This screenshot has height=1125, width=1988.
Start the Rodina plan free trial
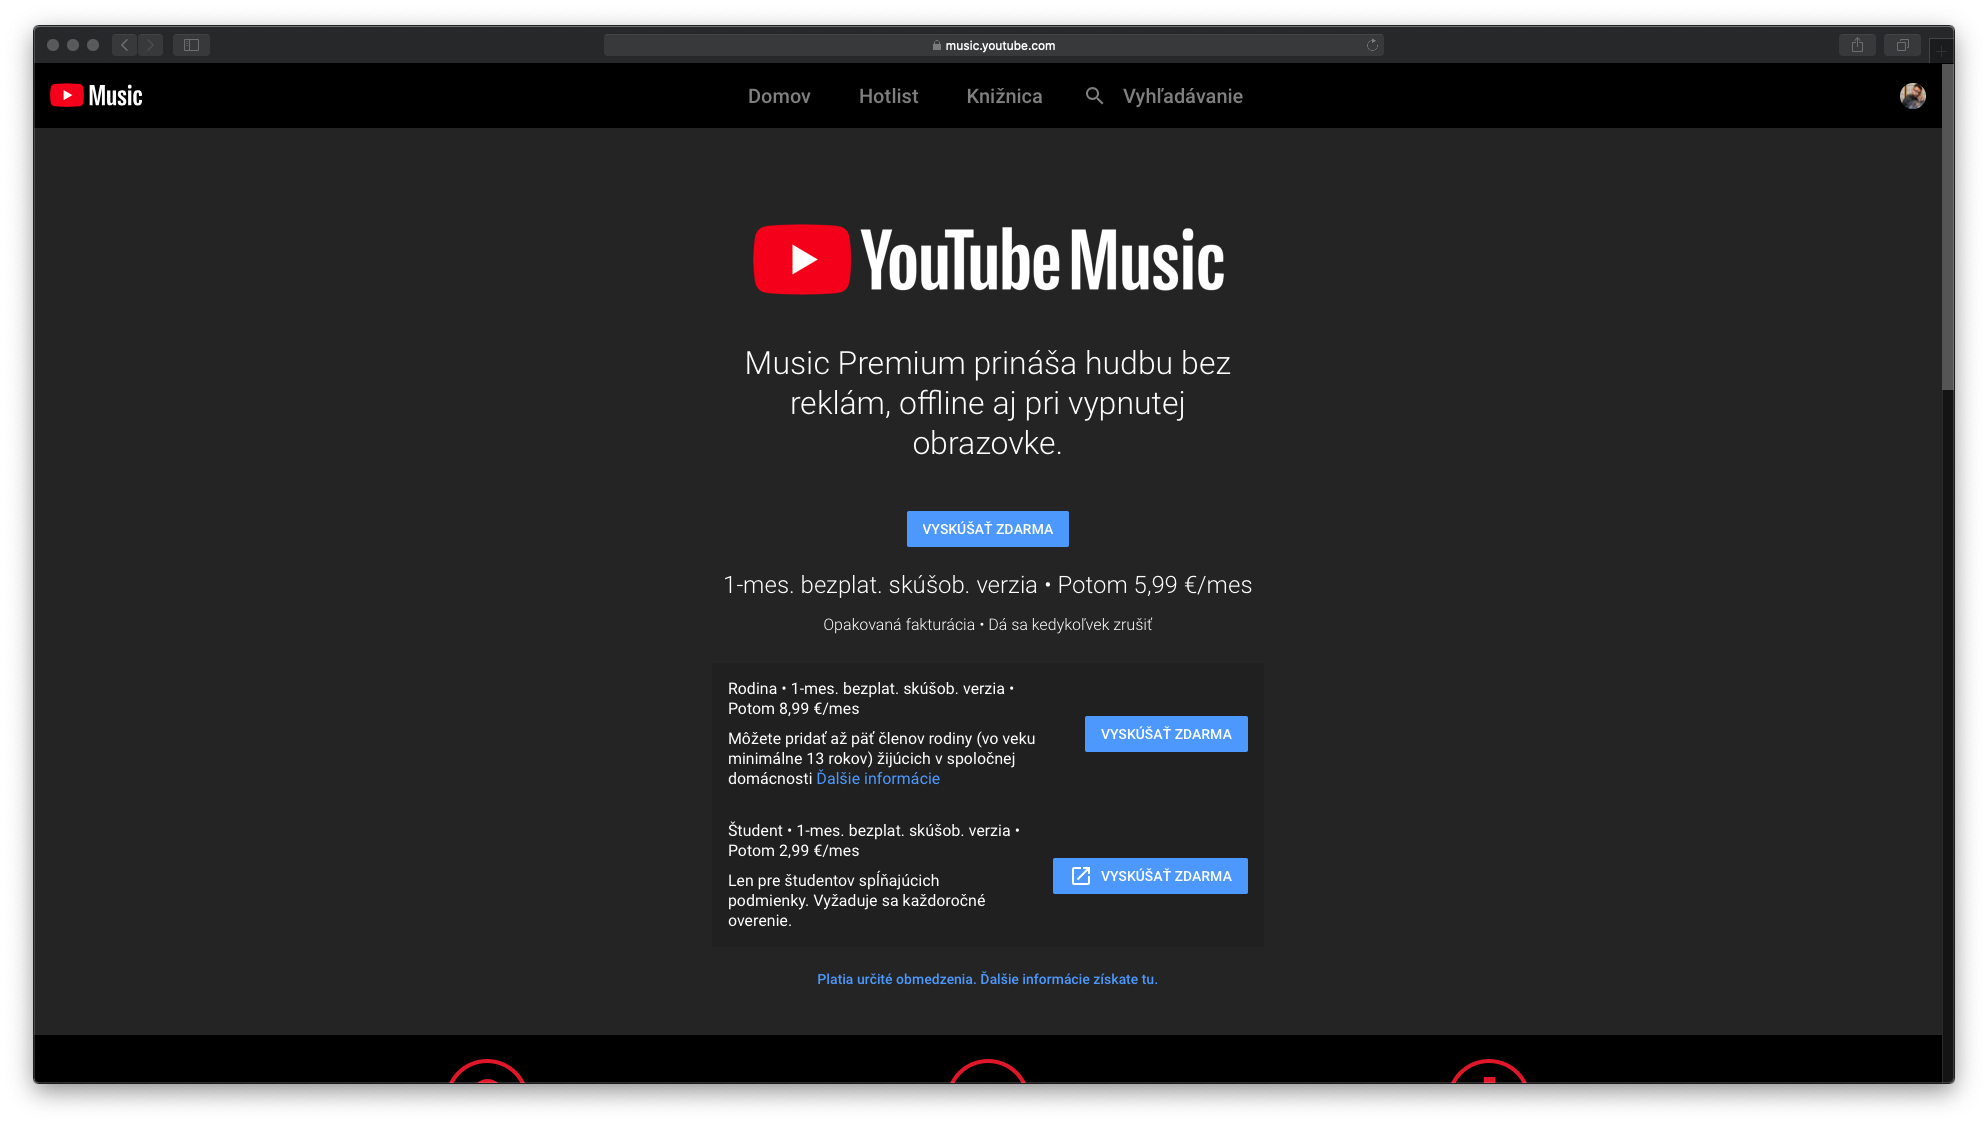pyautogui.click(x=1166, y=734)
